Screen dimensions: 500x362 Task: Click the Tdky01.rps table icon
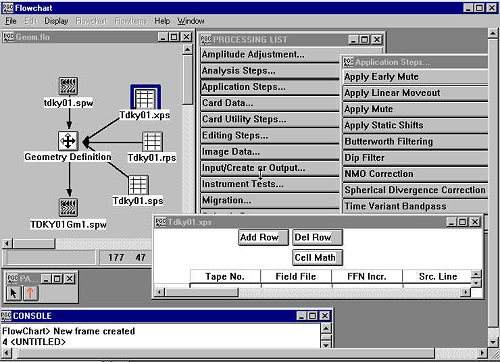pos(152,142)
